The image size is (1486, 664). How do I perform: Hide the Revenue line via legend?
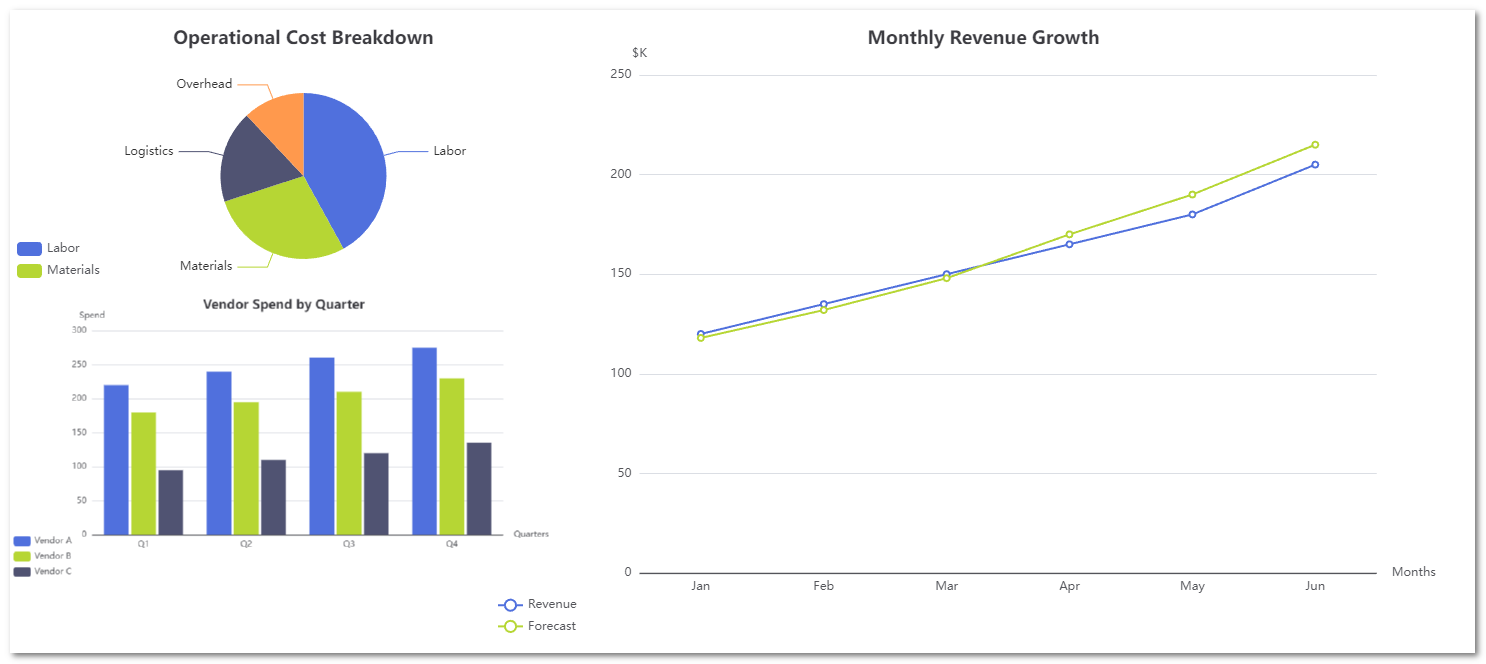(537, 604)
